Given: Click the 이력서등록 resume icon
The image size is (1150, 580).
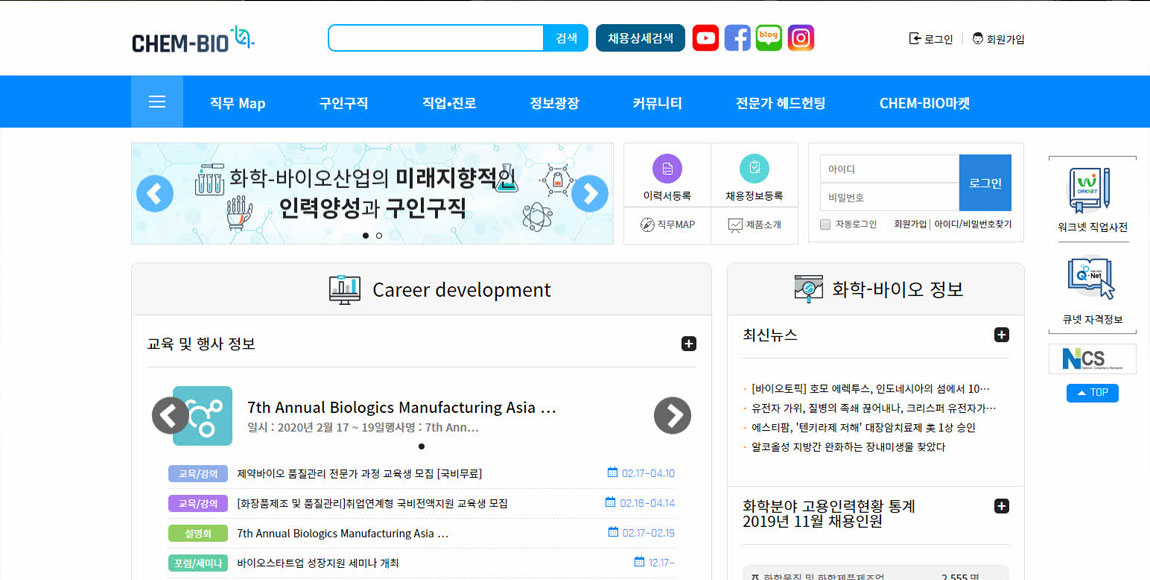Looking at the screenshot, I should click(x=667, y=169).
